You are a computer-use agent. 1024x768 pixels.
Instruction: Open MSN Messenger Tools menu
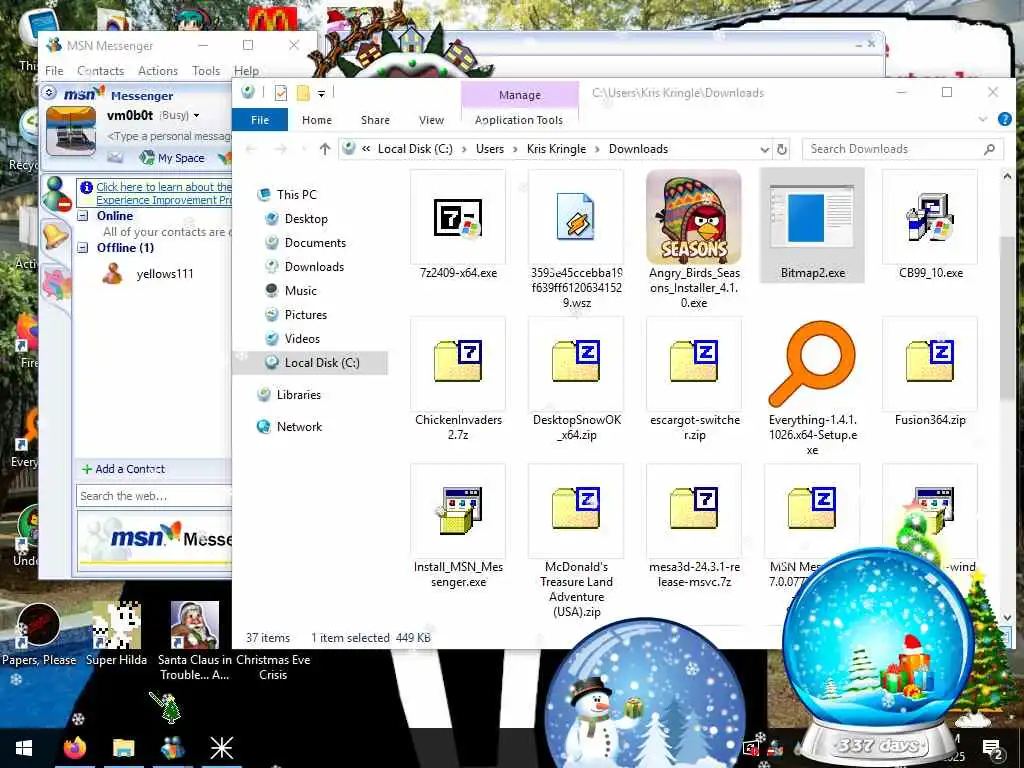pyautogui.click(x=206, y=71)
